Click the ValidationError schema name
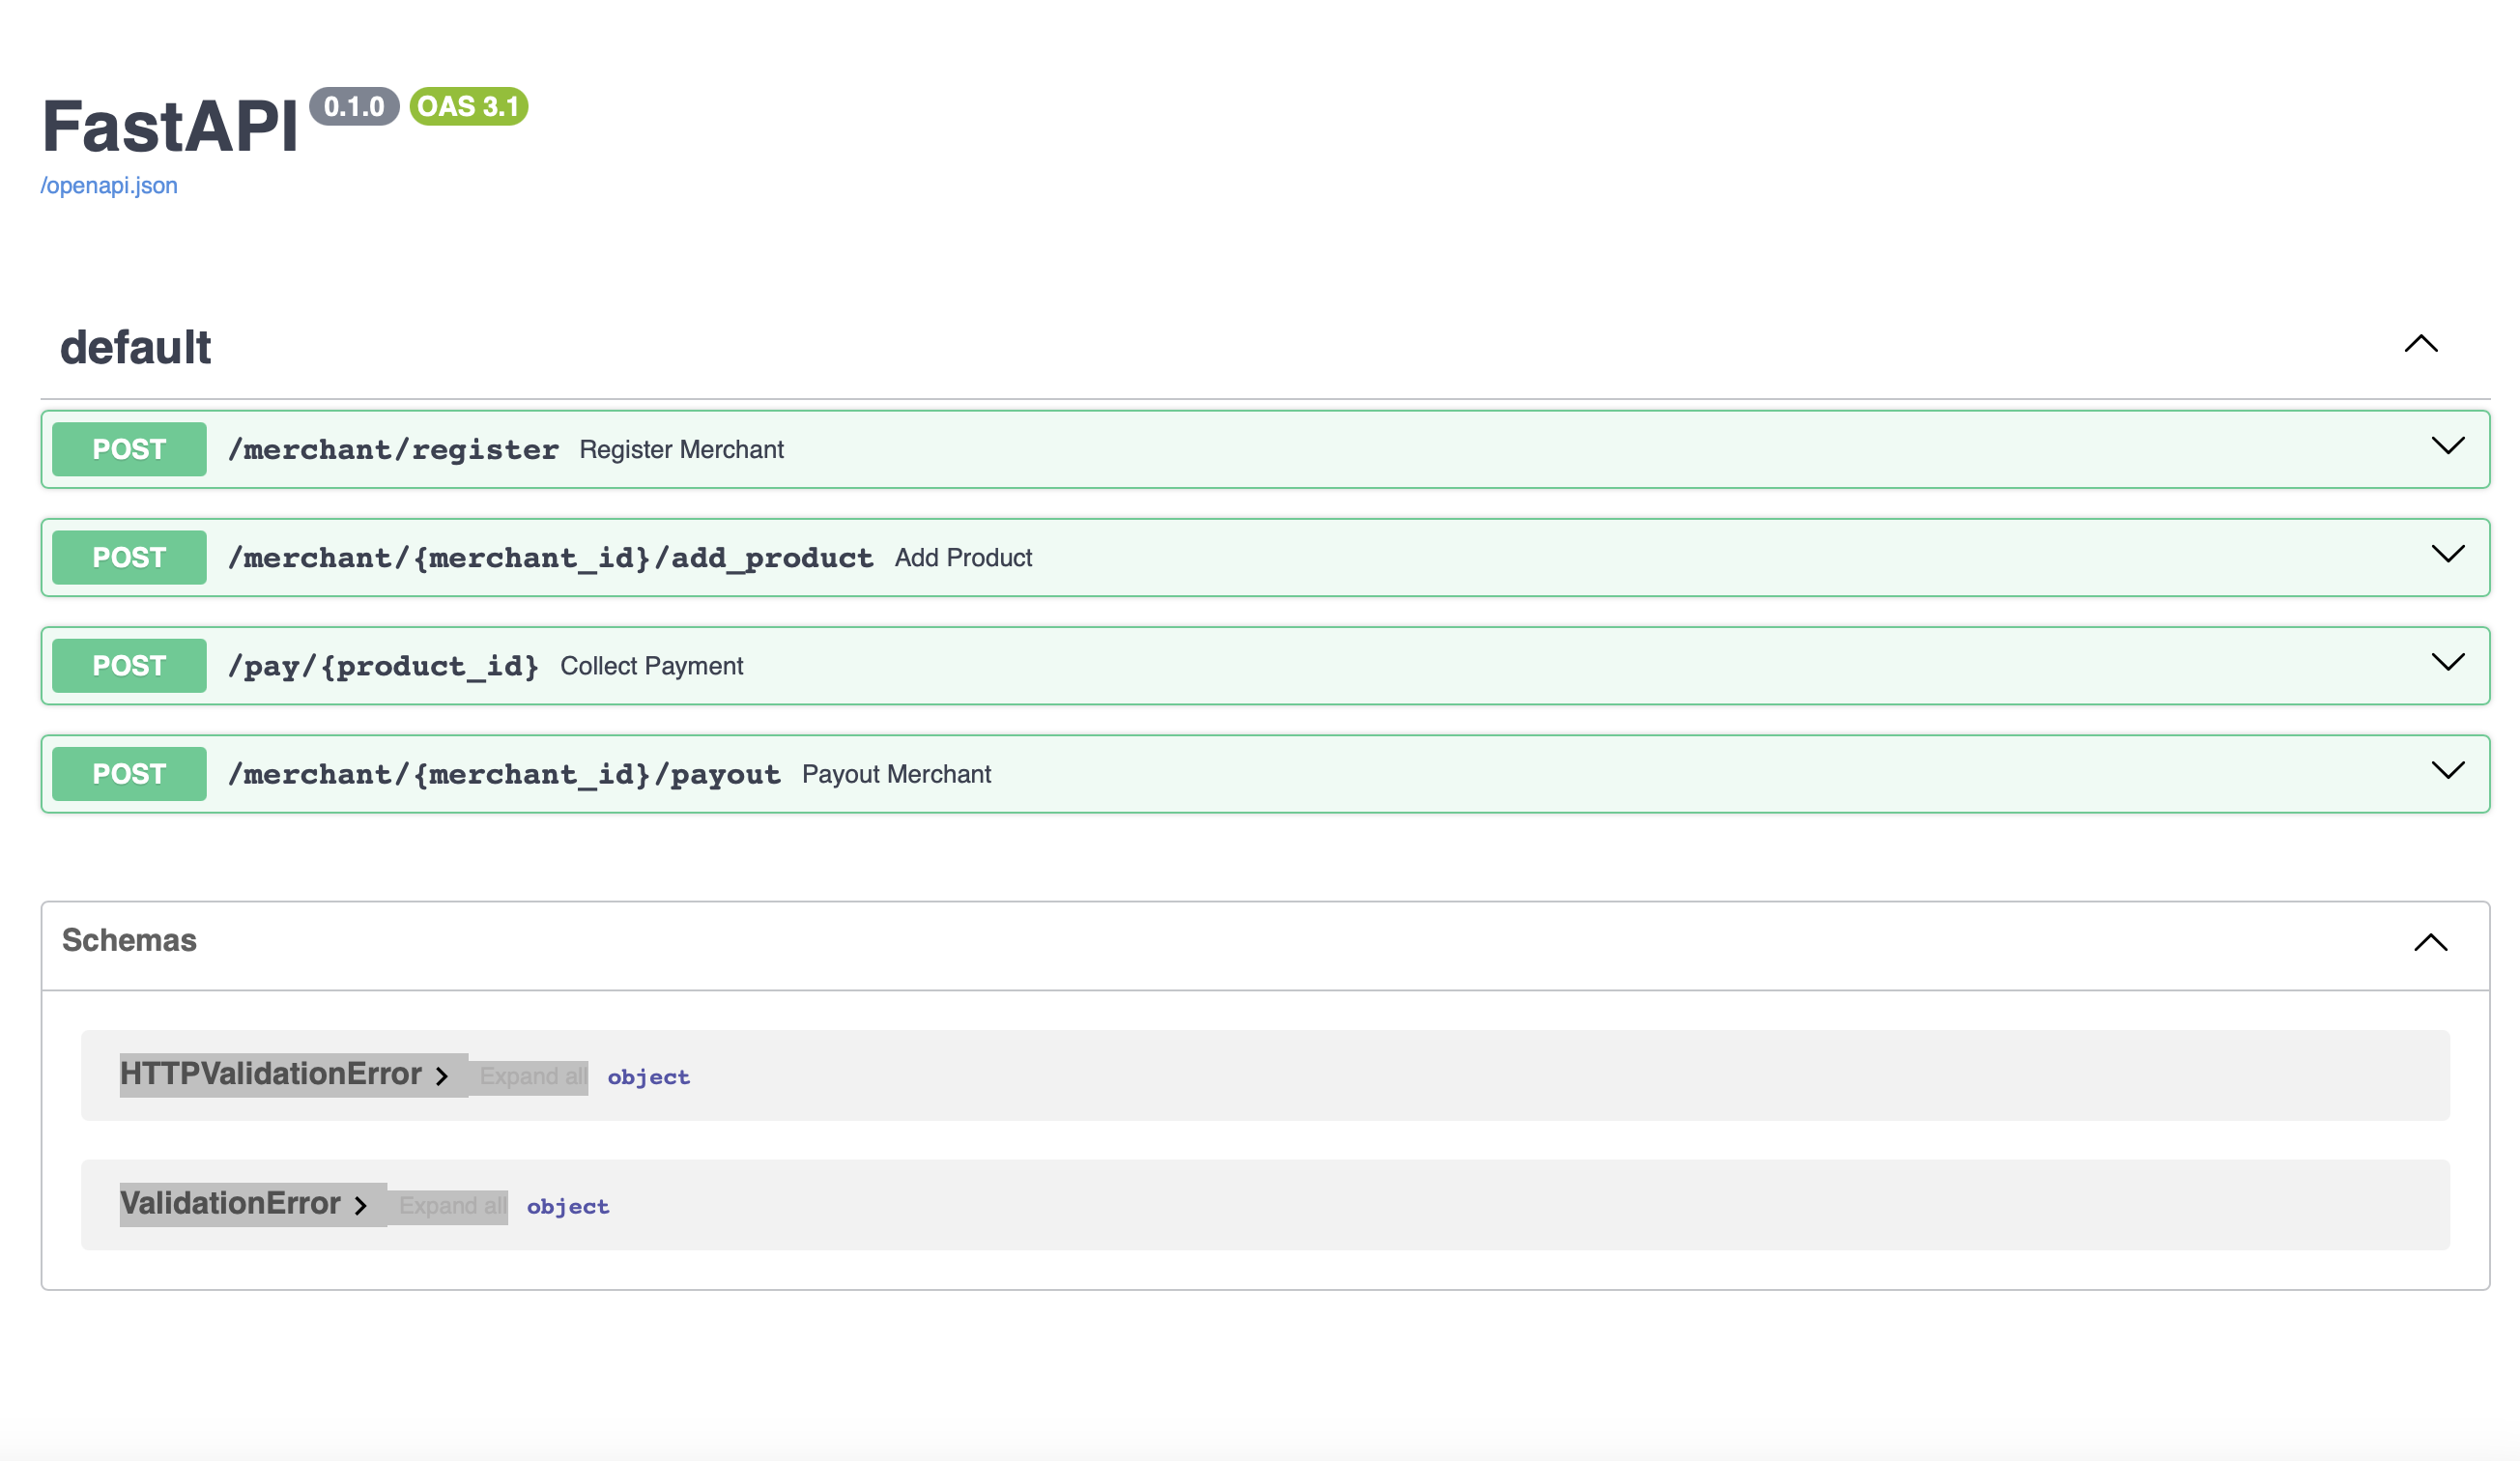The height and width of the screenshot is (1461, 2520). pyautogui.click(x=230, y=1203)
